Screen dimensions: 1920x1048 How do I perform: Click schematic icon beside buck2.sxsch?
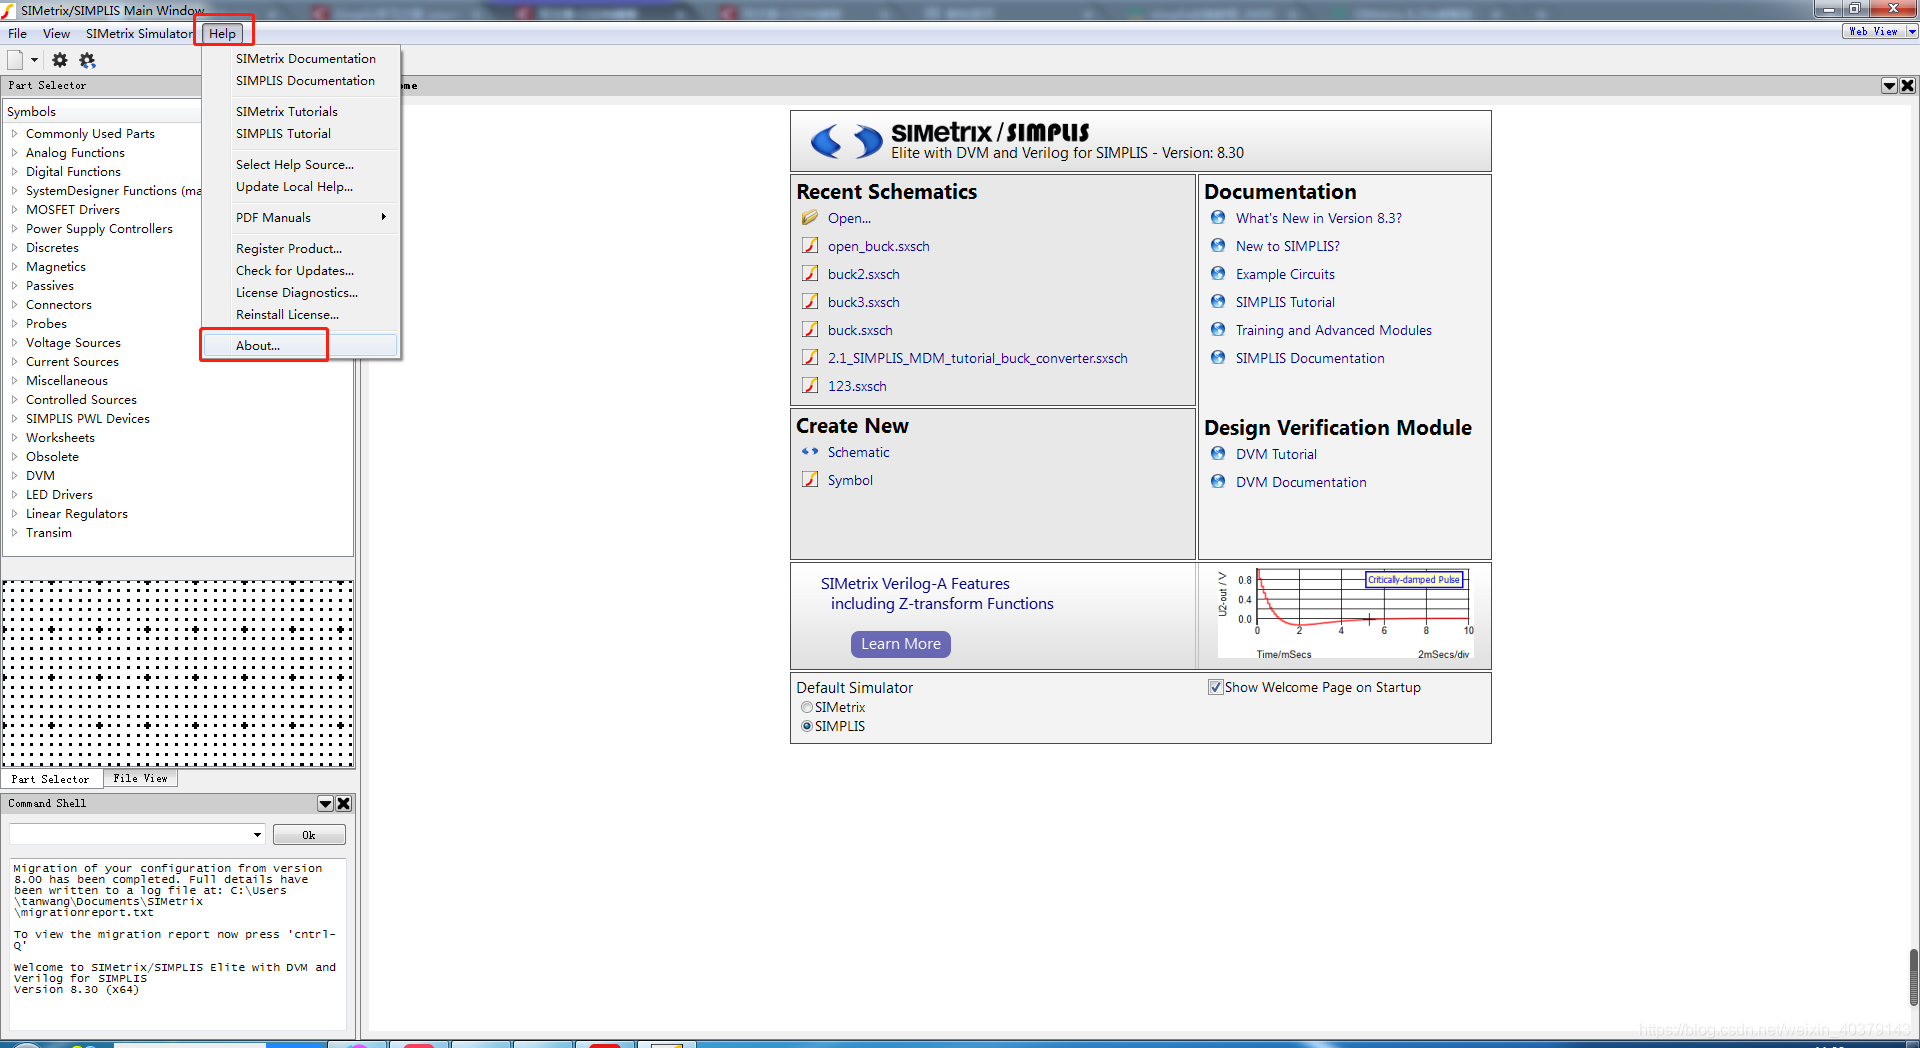(810, 274)
